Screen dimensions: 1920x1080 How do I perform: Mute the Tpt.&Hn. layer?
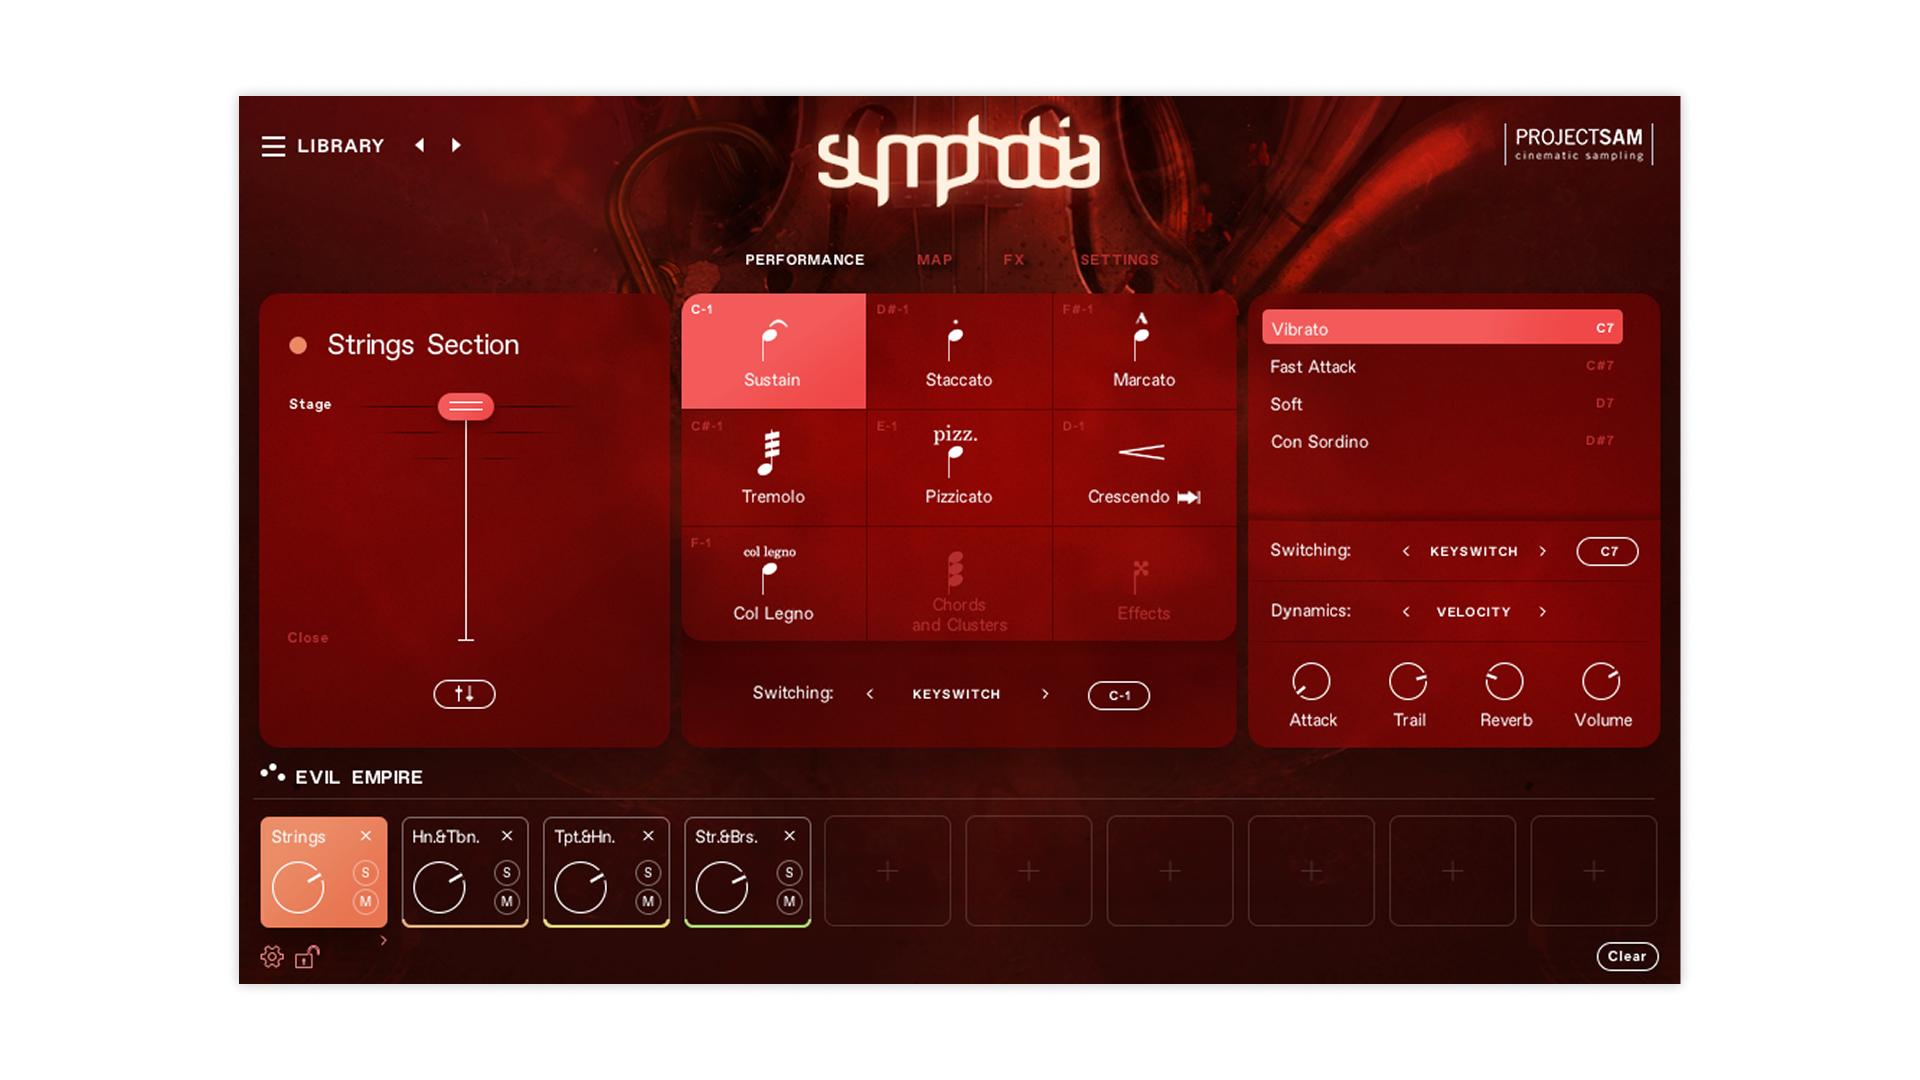[648, 902]
